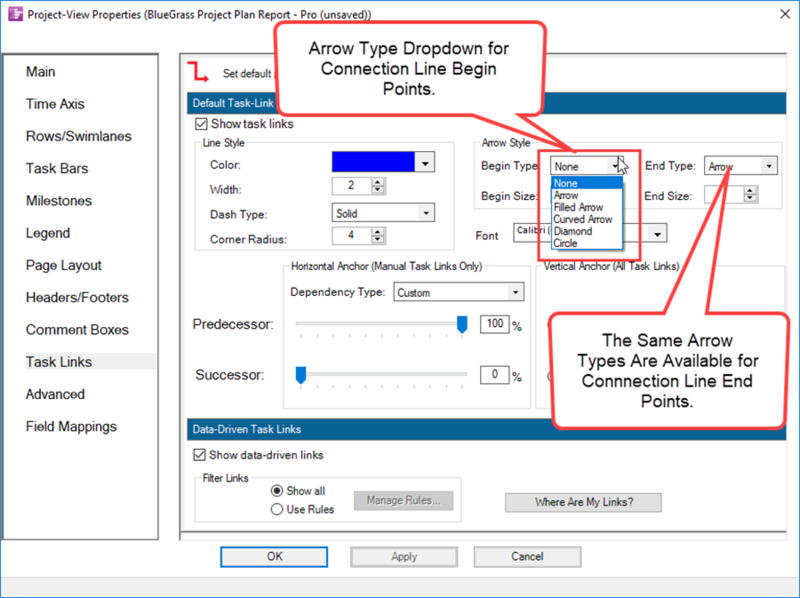Click the Successor slider handle

point(301,375)
